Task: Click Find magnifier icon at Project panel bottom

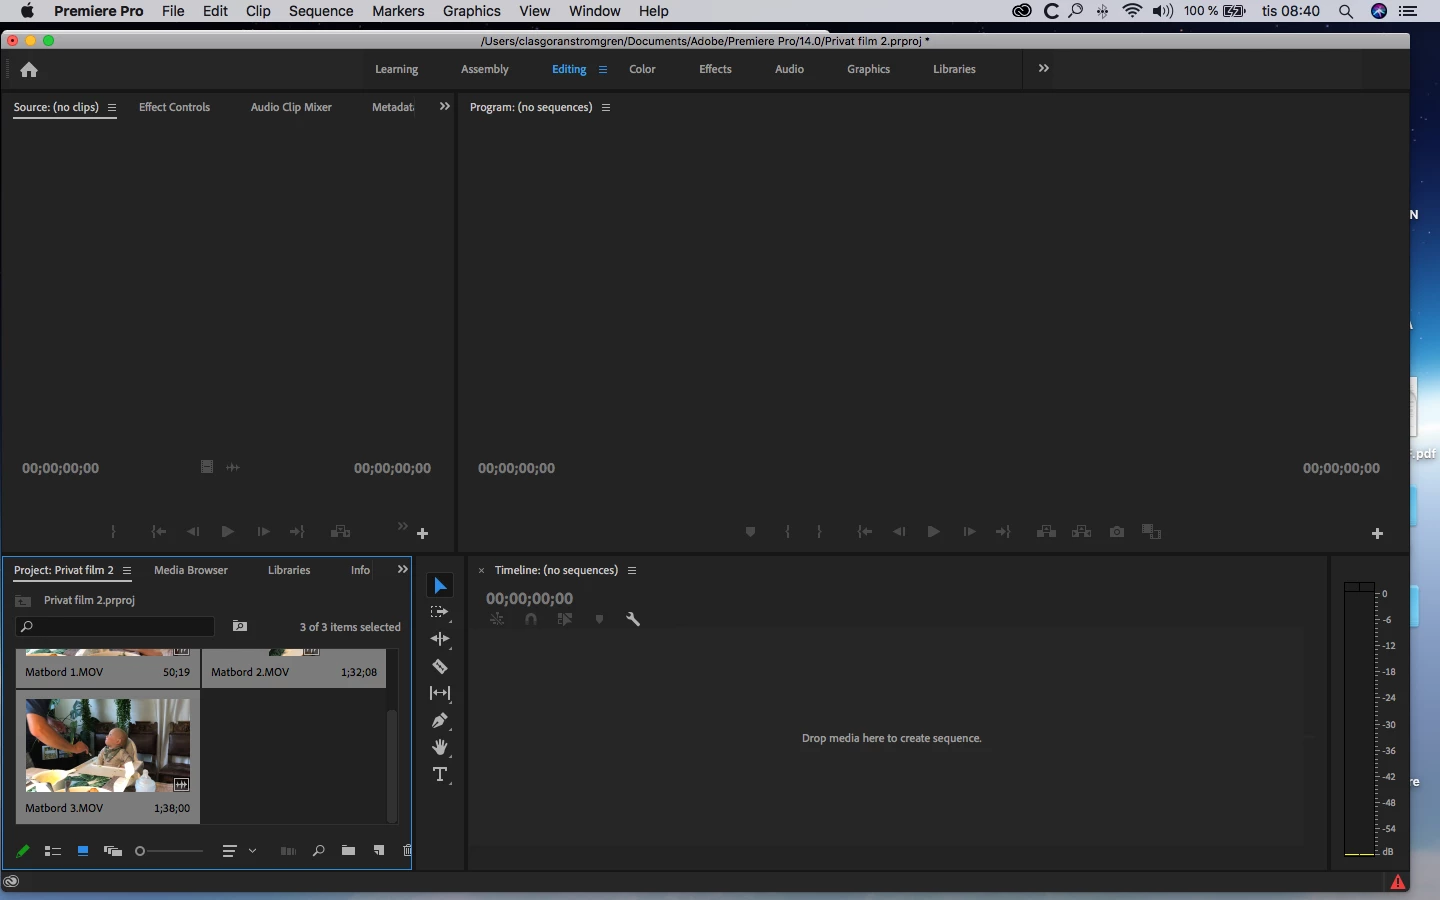Action: click(318, 851)
